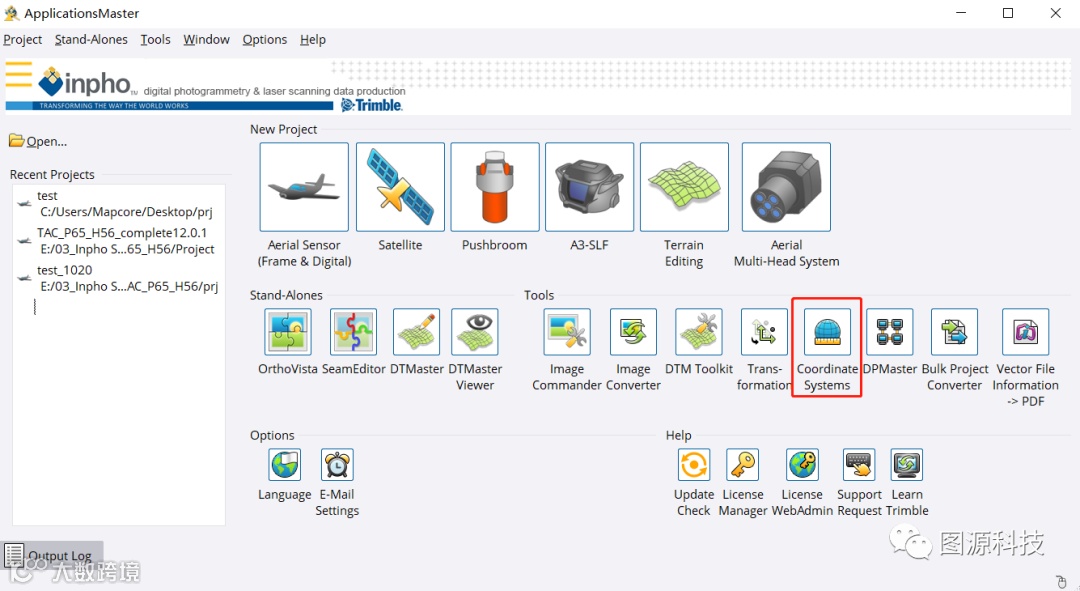Open the Tools menu
The image size is (1080, 591).
click(156, 40)
